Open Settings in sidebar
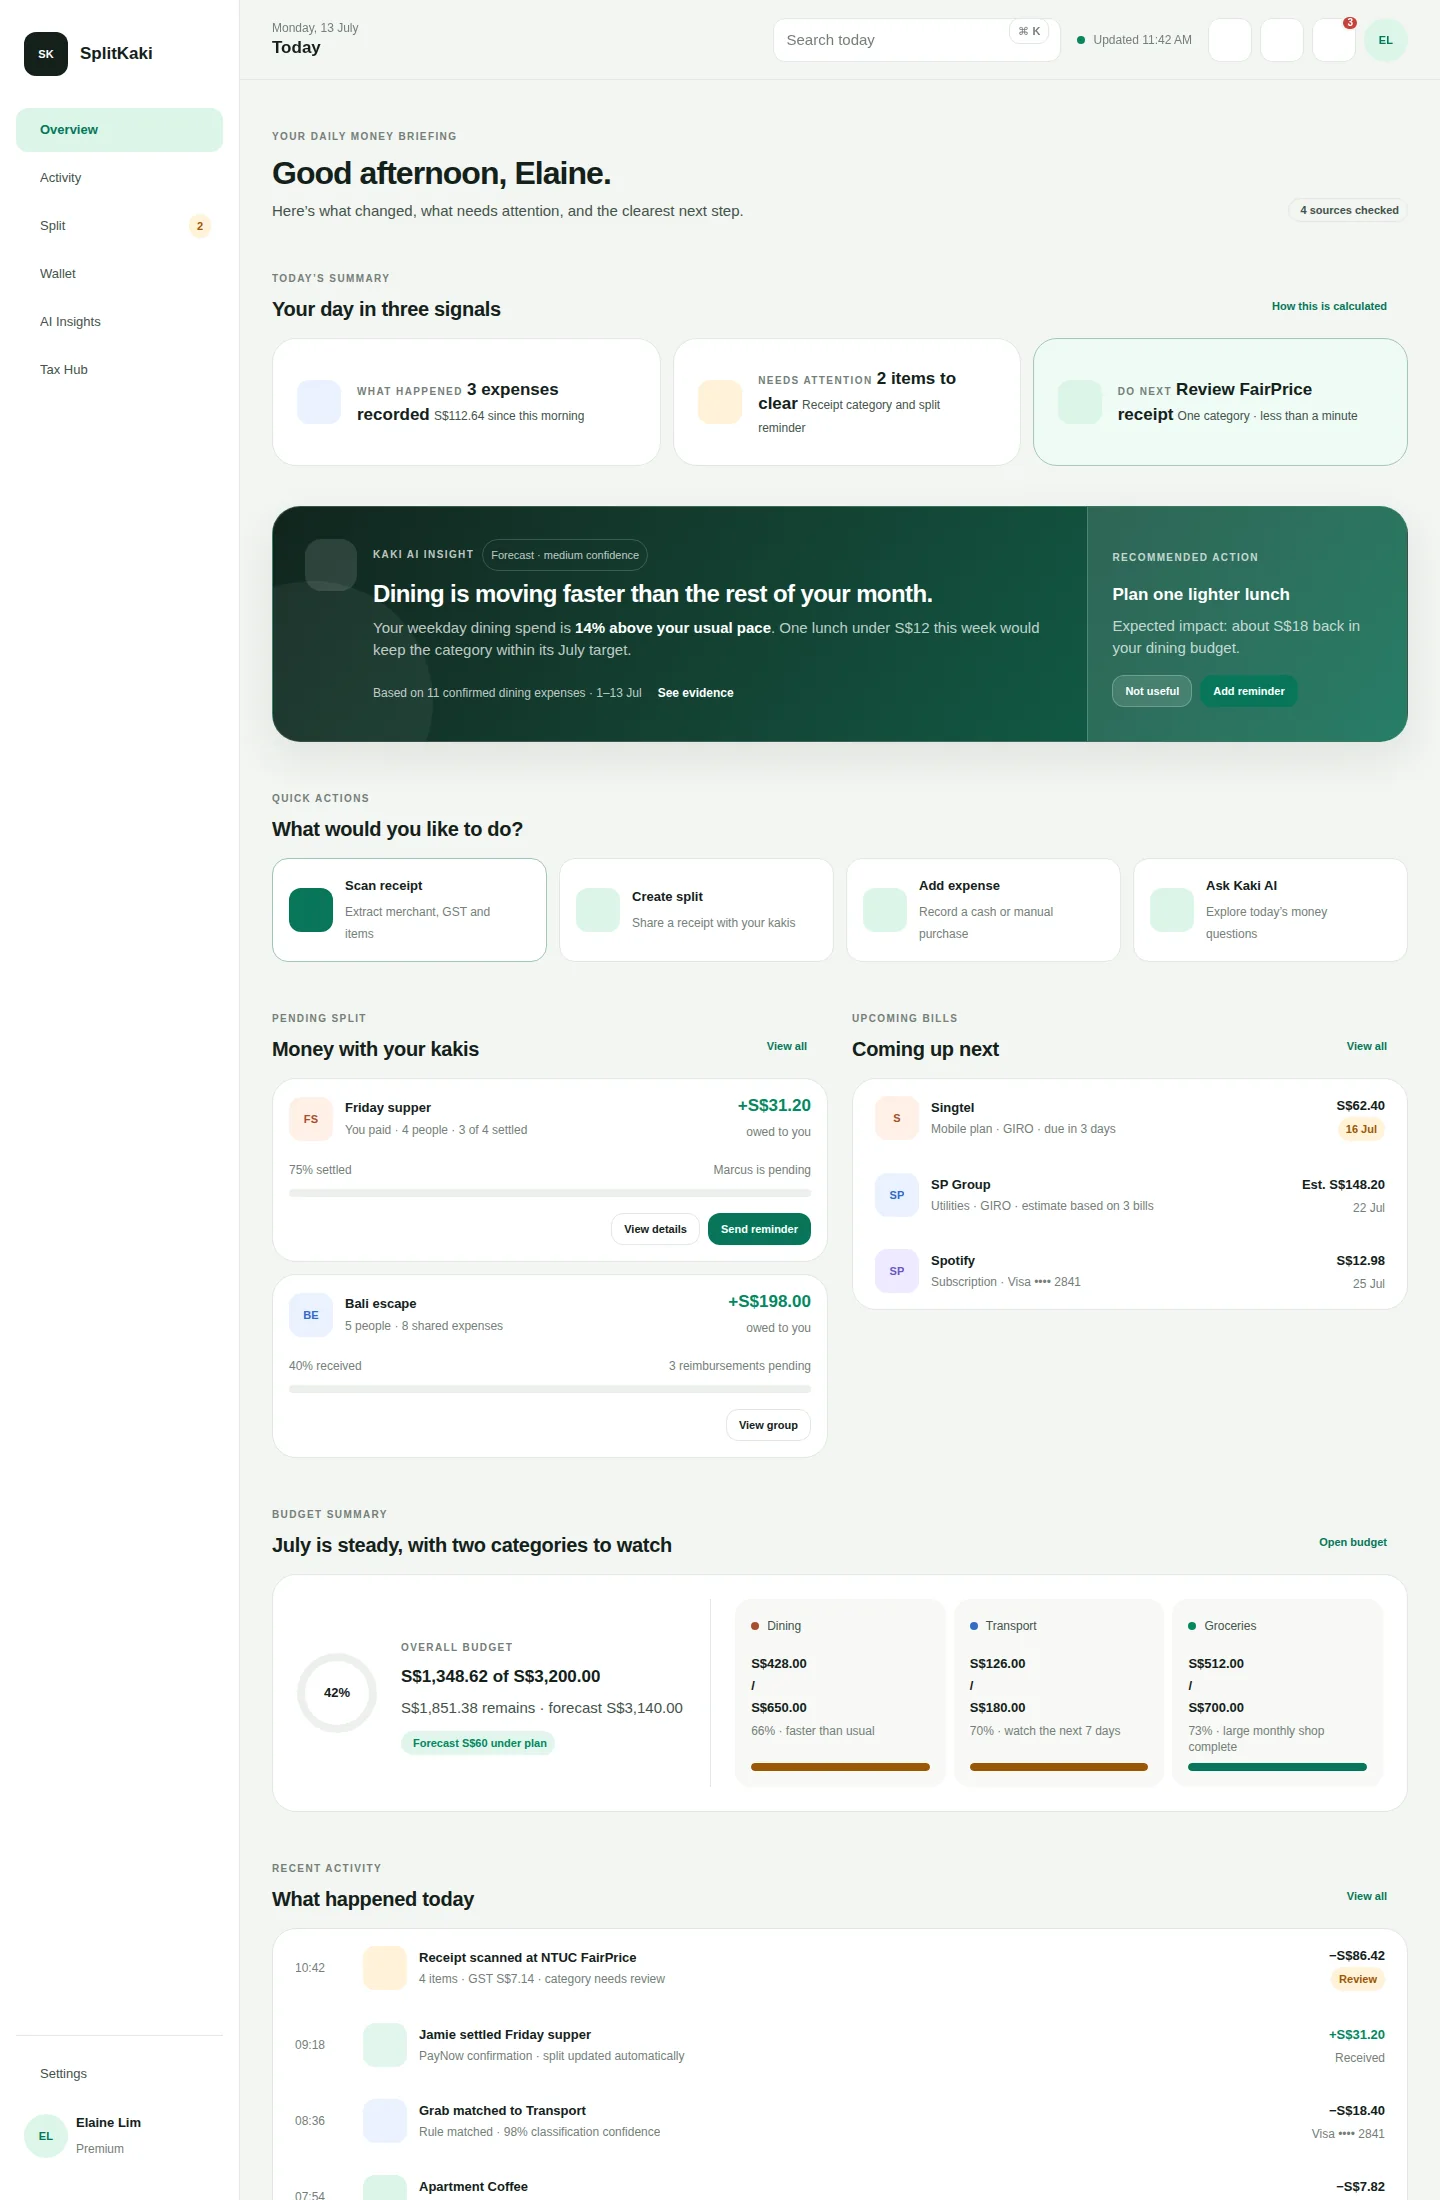This screenshot has width=1440, height=2200. [x=119, y=2074]
